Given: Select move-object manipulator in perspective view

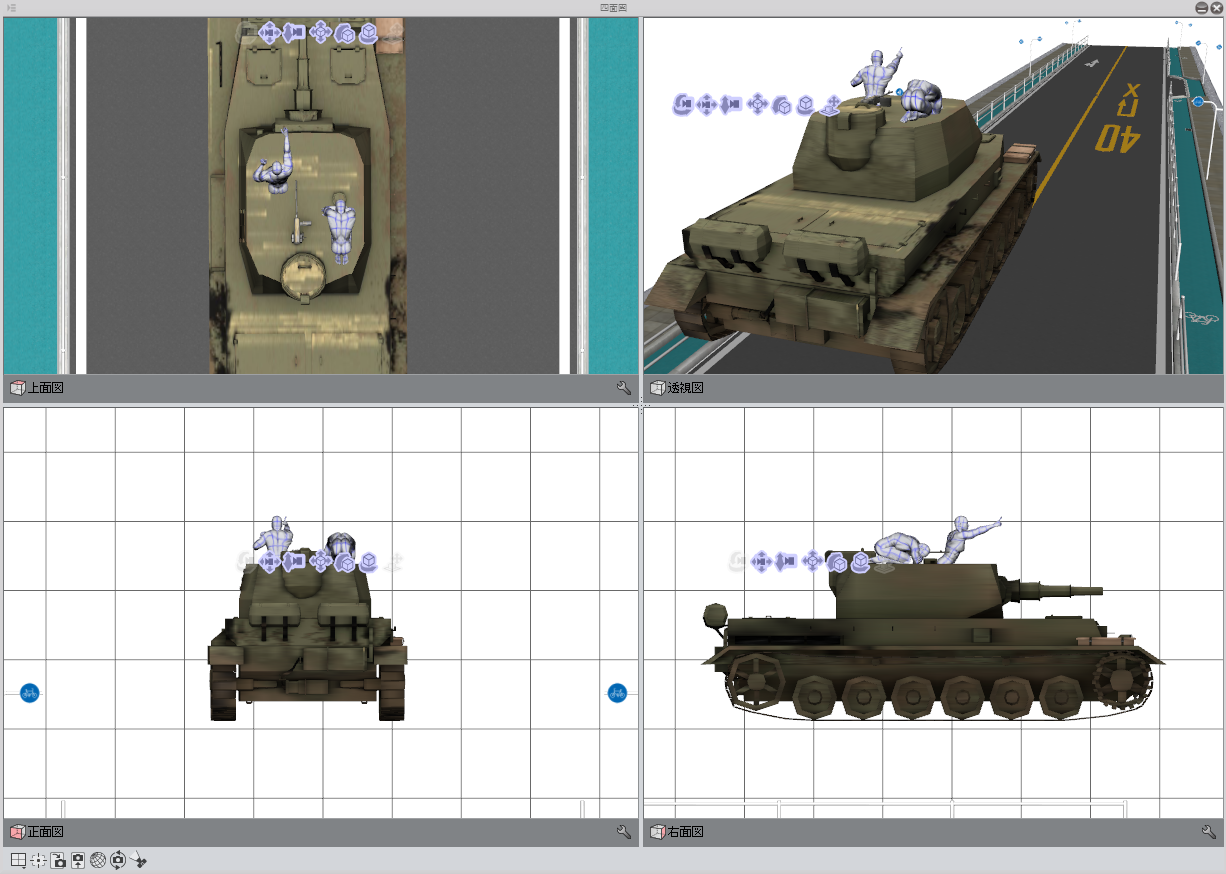Looking at the screenshot, I should [757, 104].
